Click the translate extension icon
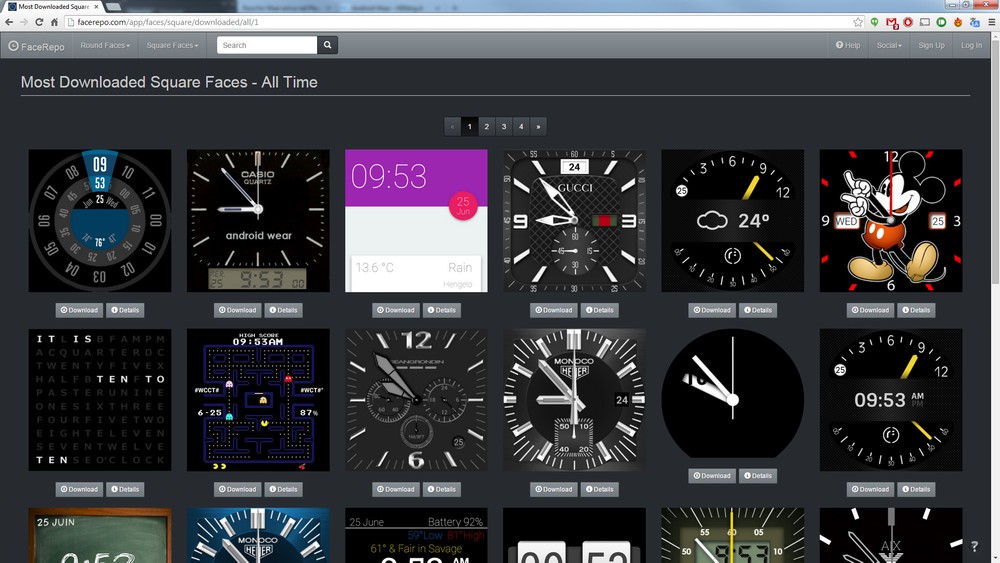The height and width of the screenshot is (563, 1000). coord(974,22)
